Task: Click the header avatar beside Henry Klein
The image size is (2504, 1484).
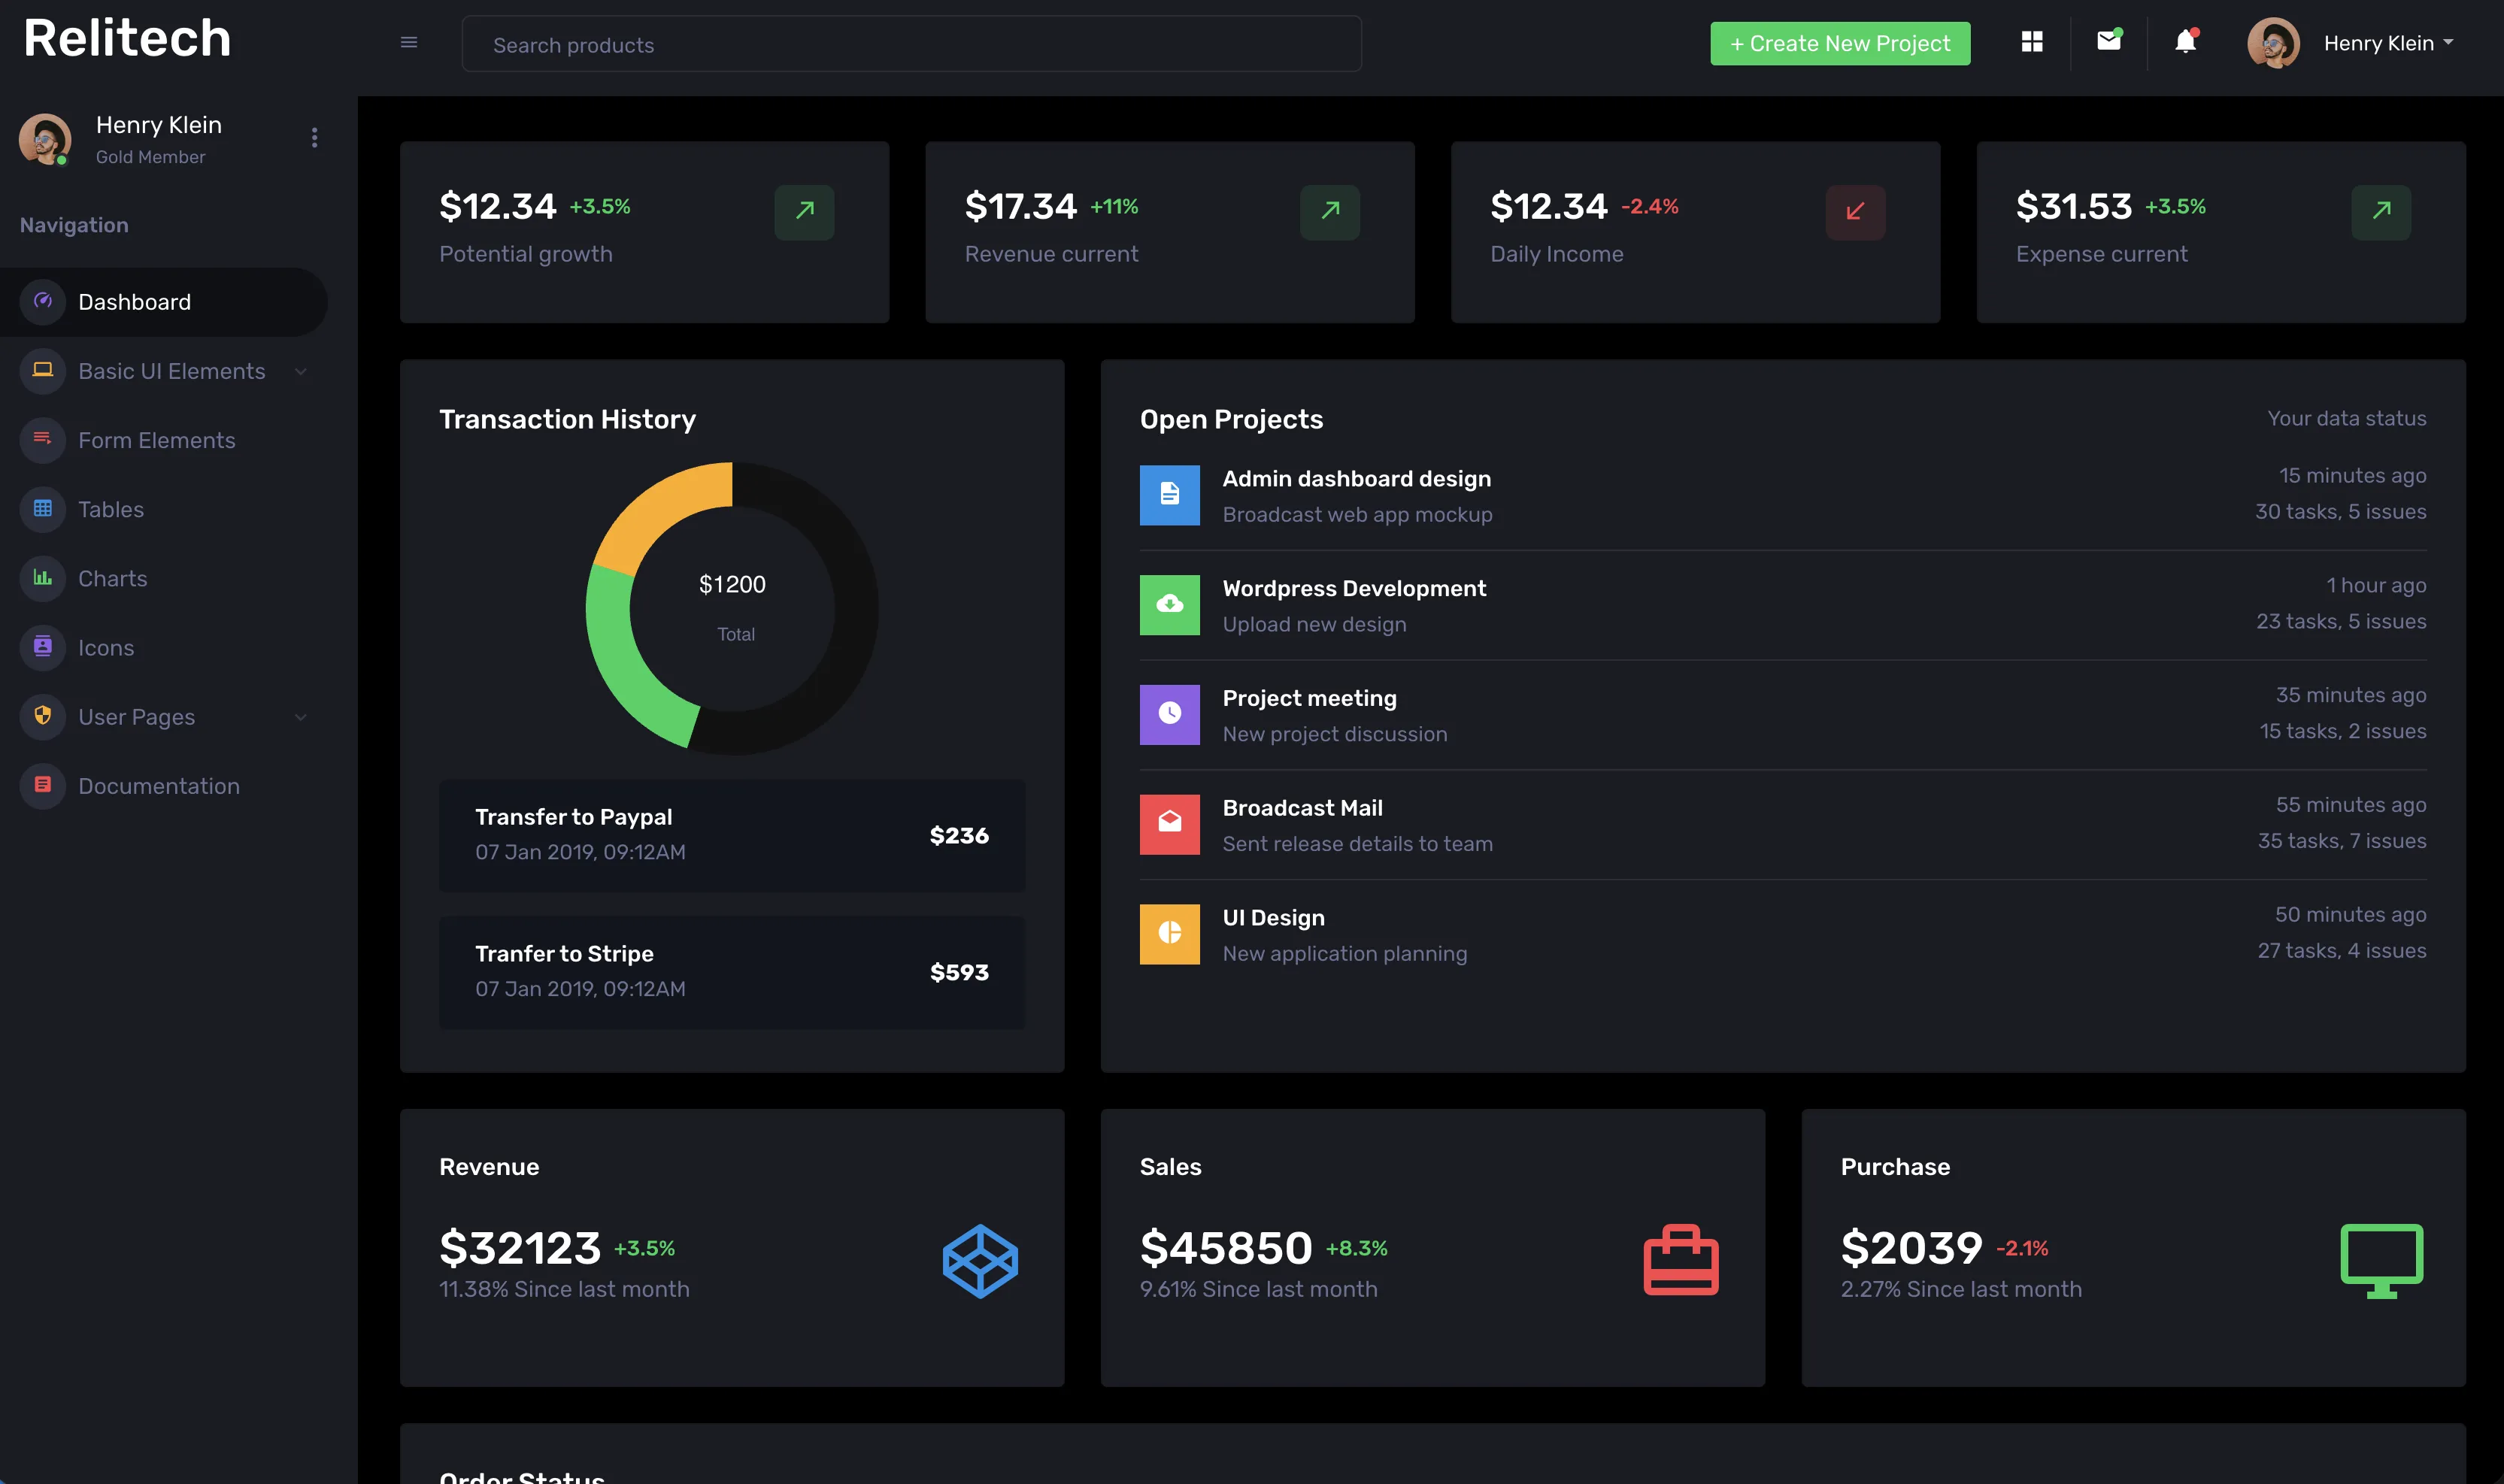Action: point(2274,43)
